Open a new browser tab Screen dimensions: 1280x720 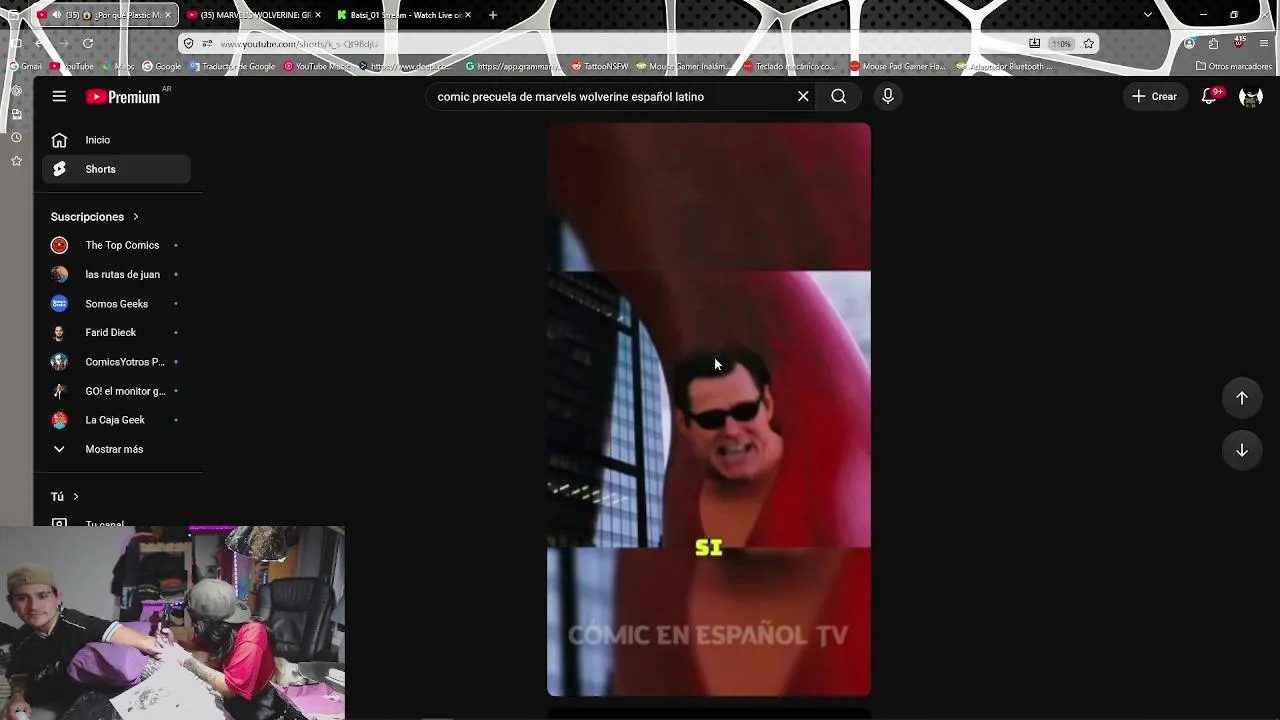(492, 15)
